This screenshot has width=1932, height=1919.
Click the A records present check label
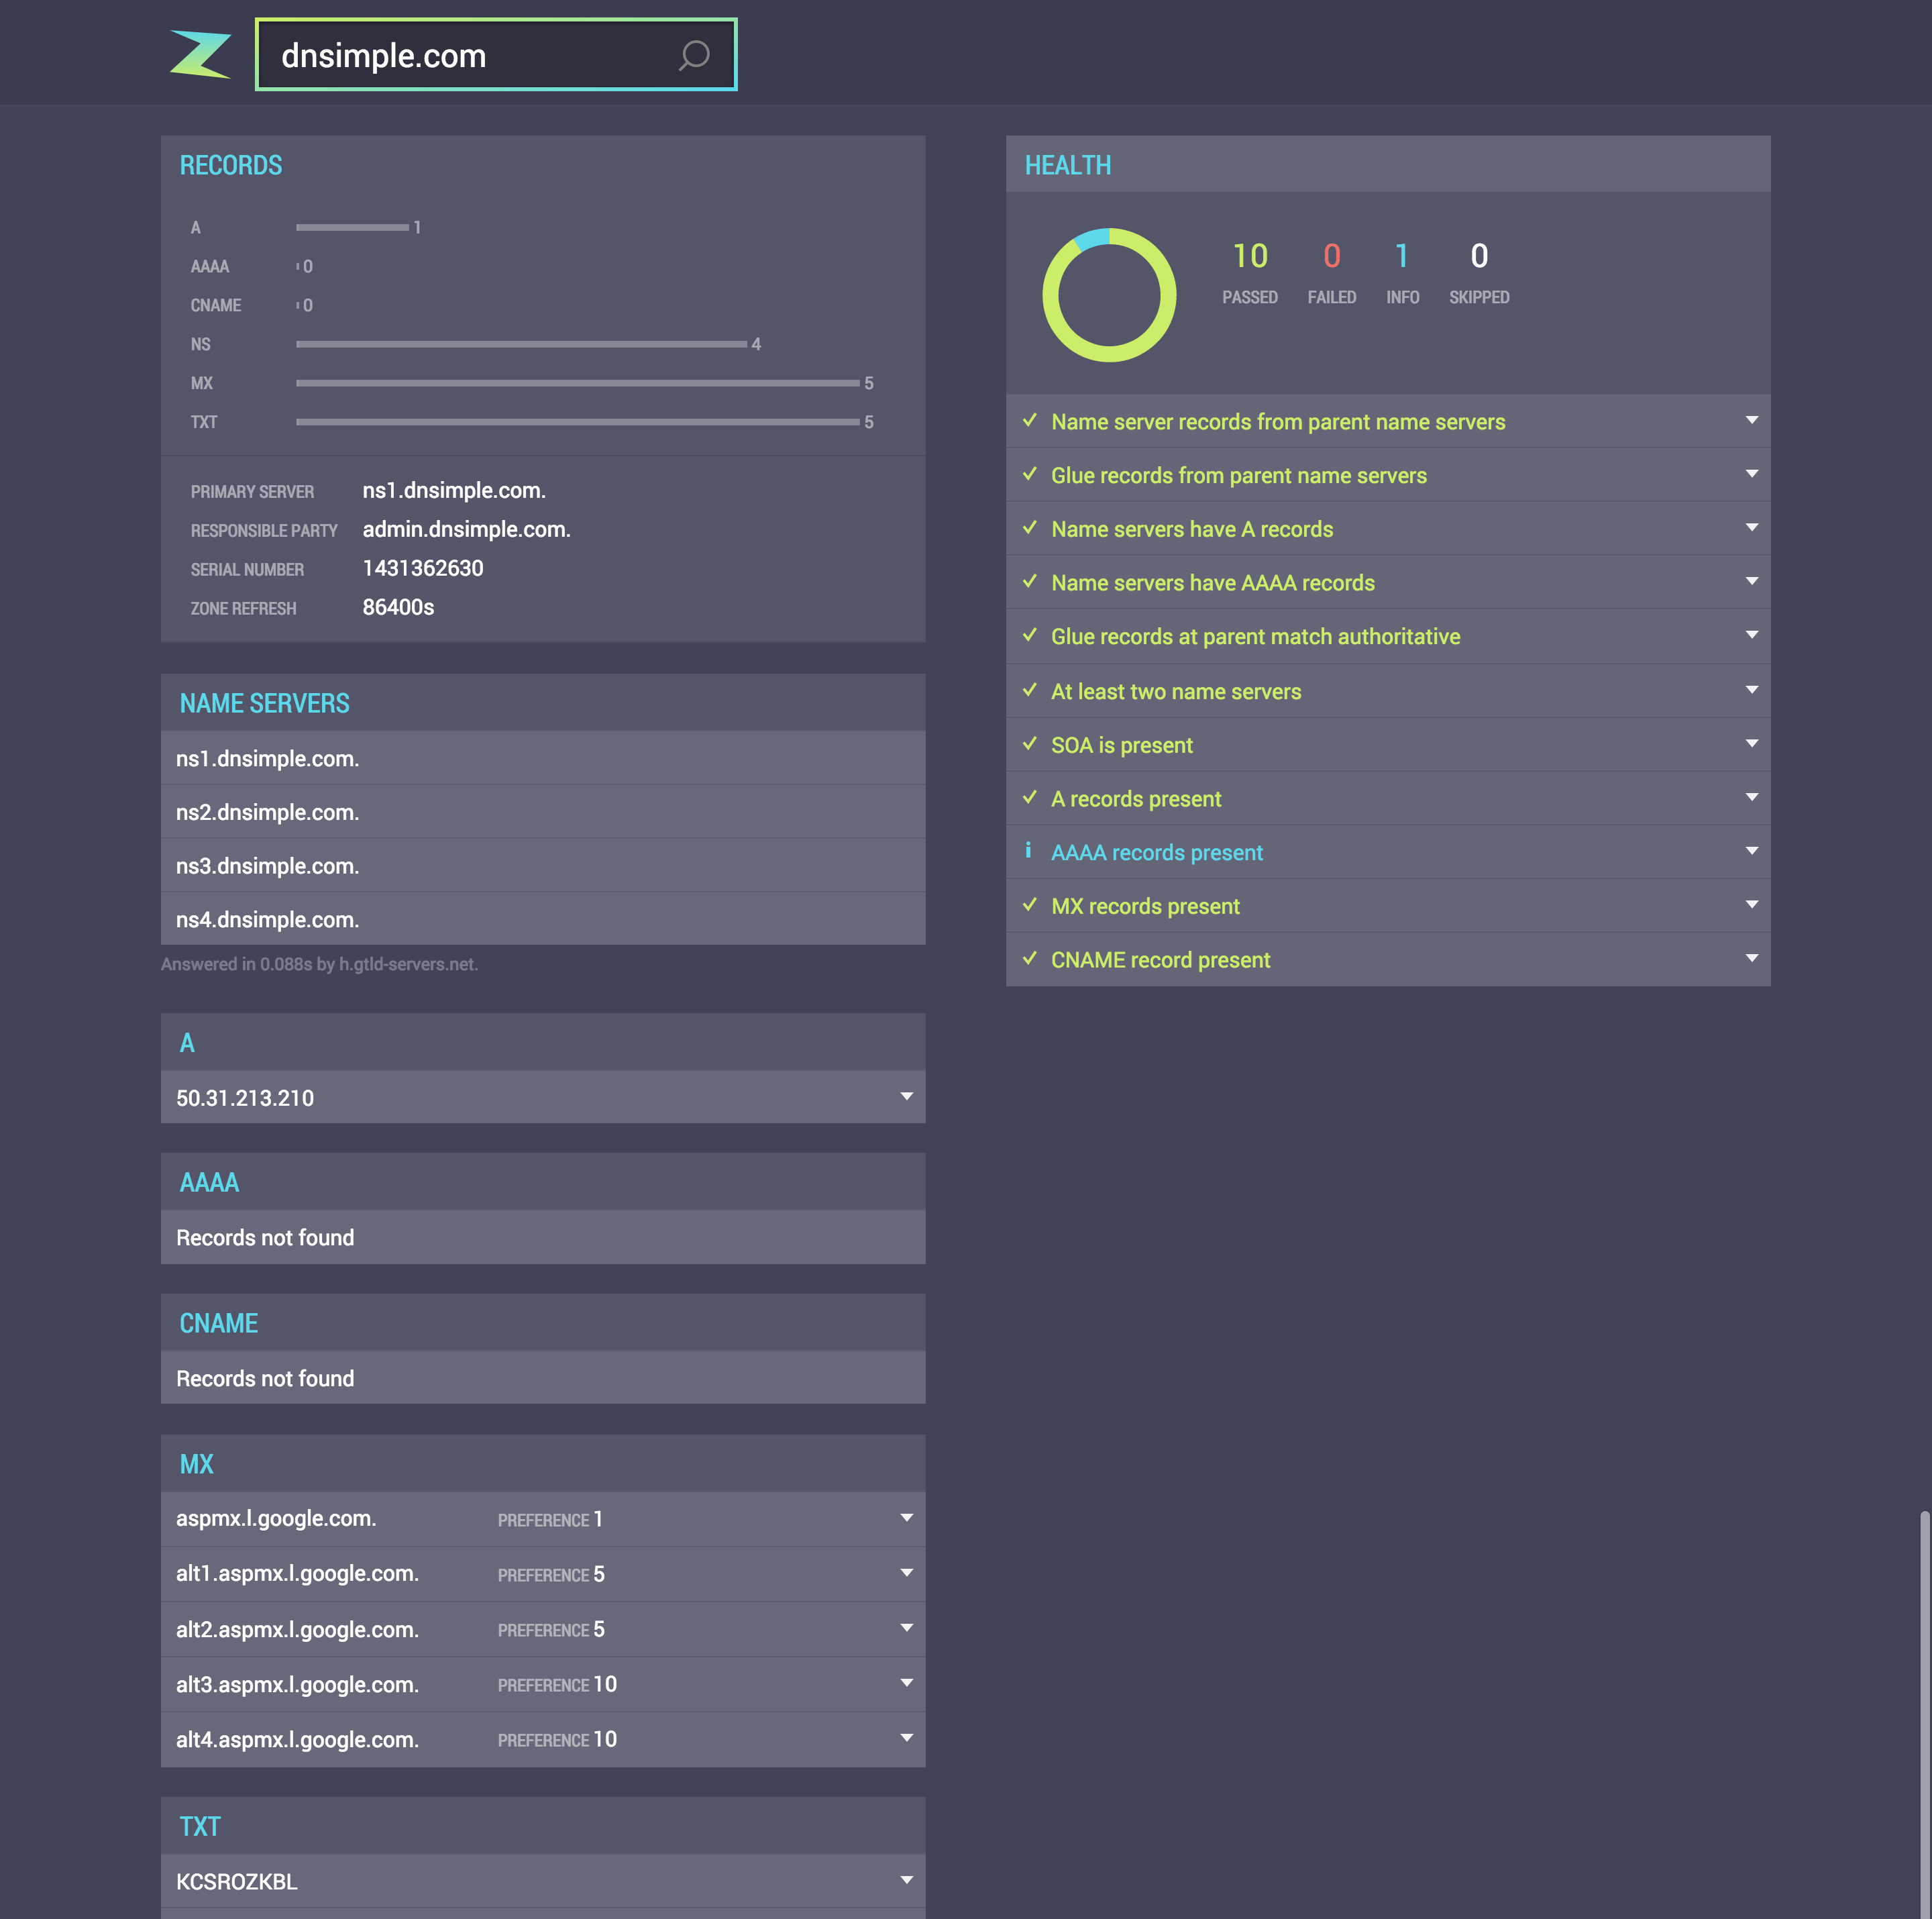[x=1136, y=798]
